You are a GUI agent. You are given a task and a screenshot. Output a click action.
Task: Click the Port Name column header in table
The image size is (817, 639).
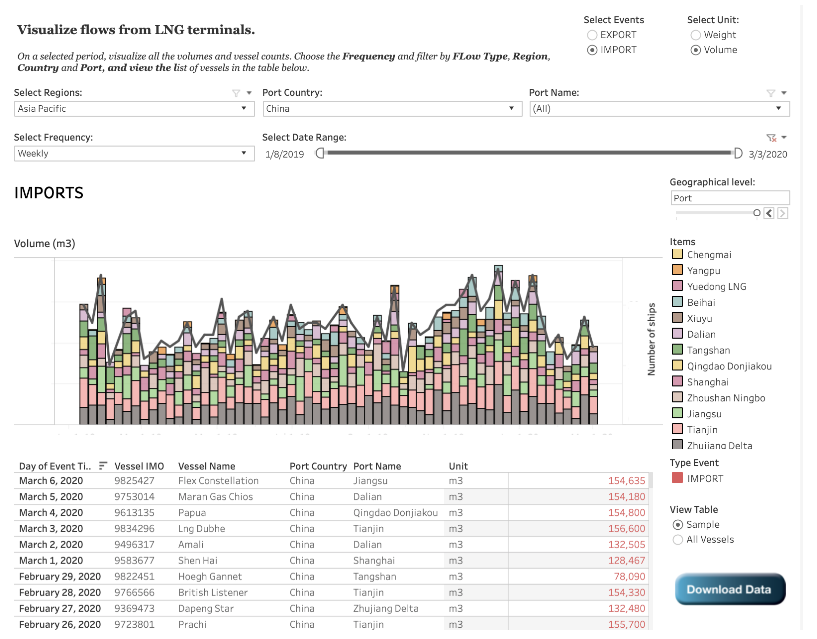coord(376,466)
